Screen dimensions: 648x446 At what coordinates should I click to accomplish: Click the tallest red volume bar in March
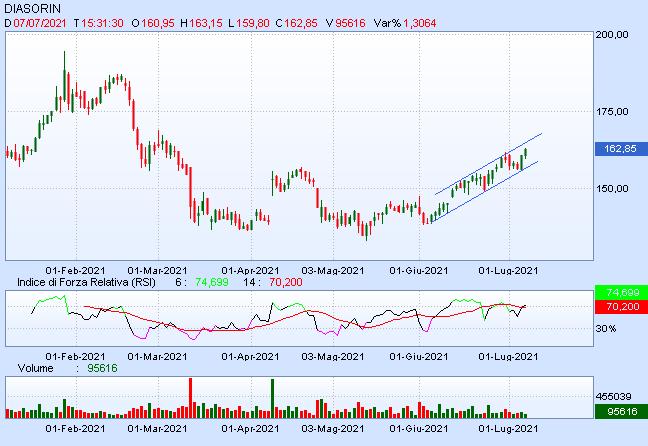point(191,398)
